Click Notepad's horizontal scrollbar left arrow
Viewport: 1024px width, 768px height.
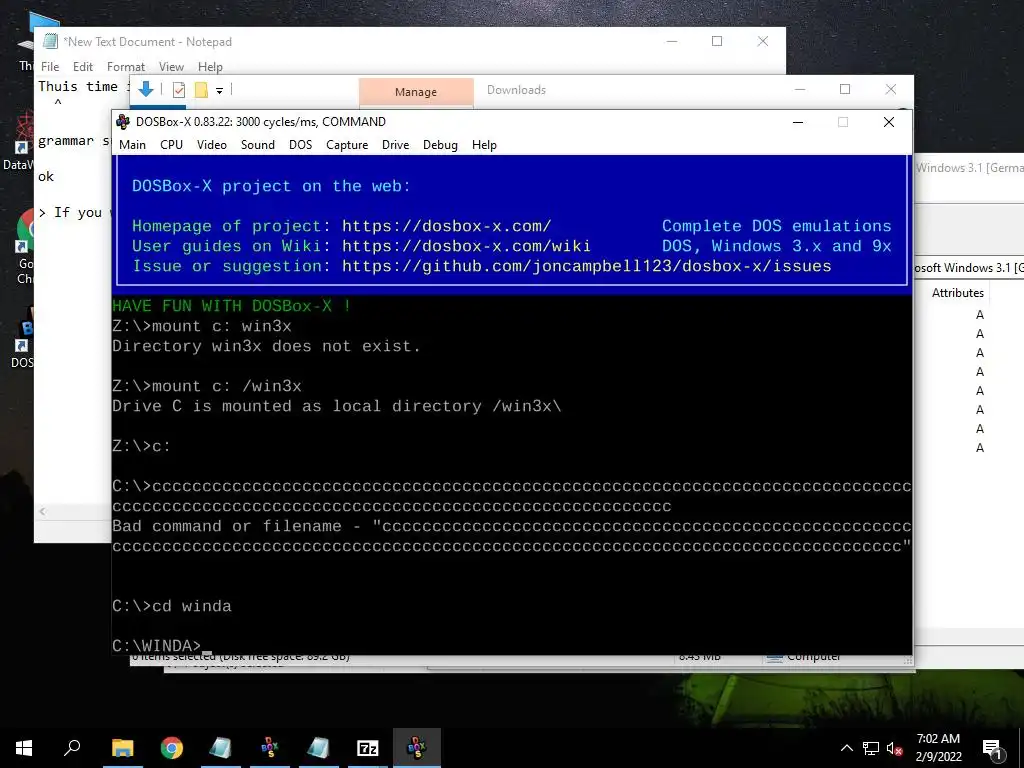pos(42,511)
